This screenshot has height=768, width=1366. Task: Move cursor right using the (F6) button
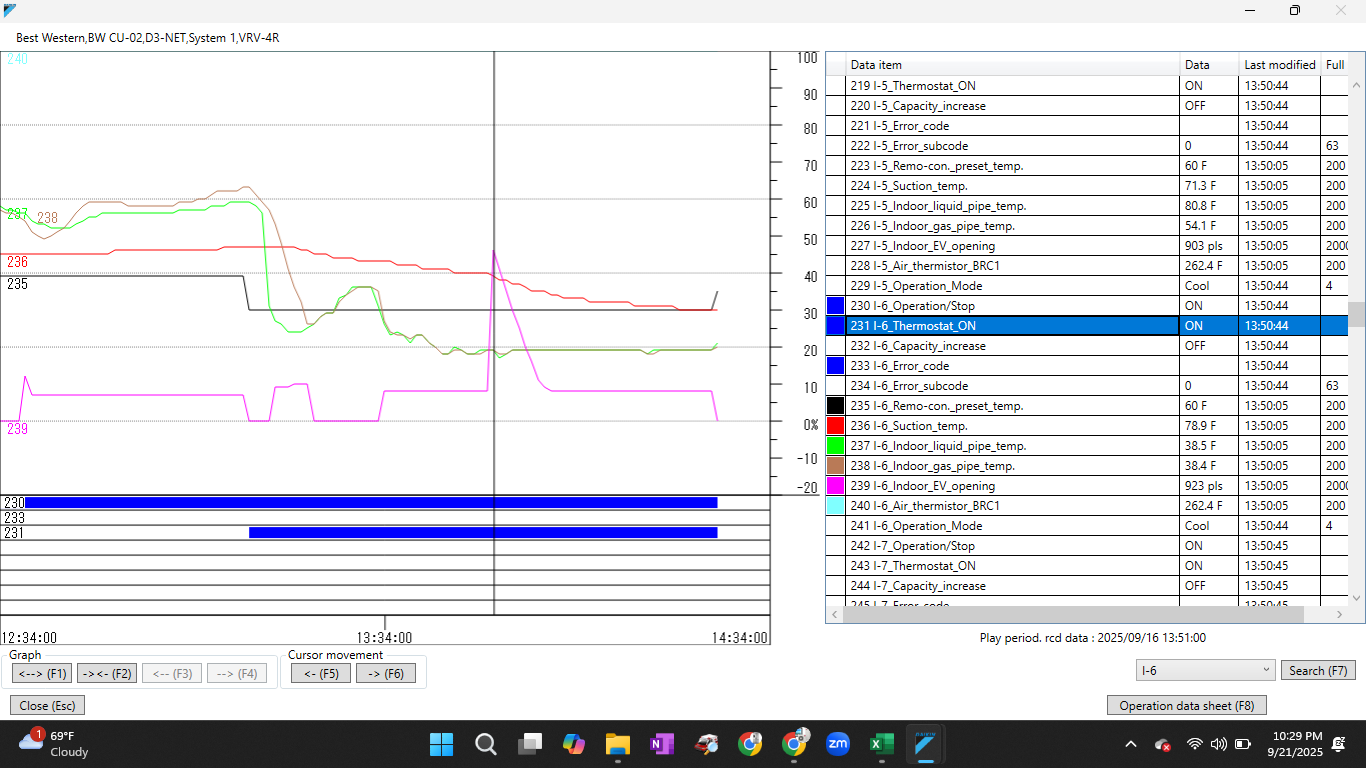click(x=386, y=672)
